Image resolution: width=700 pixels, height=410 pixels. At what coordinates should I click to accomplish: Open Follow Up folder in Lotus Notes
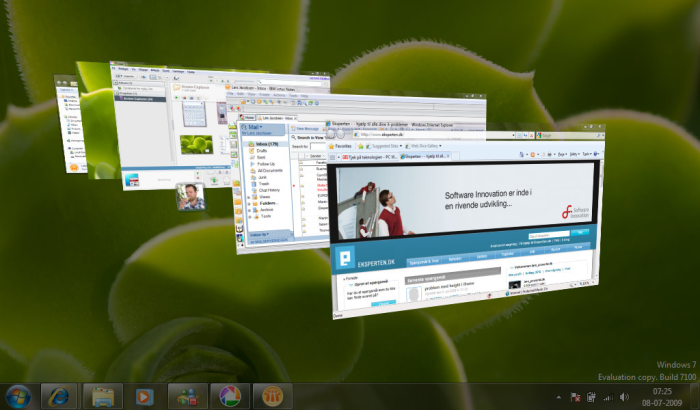(266, 164)
